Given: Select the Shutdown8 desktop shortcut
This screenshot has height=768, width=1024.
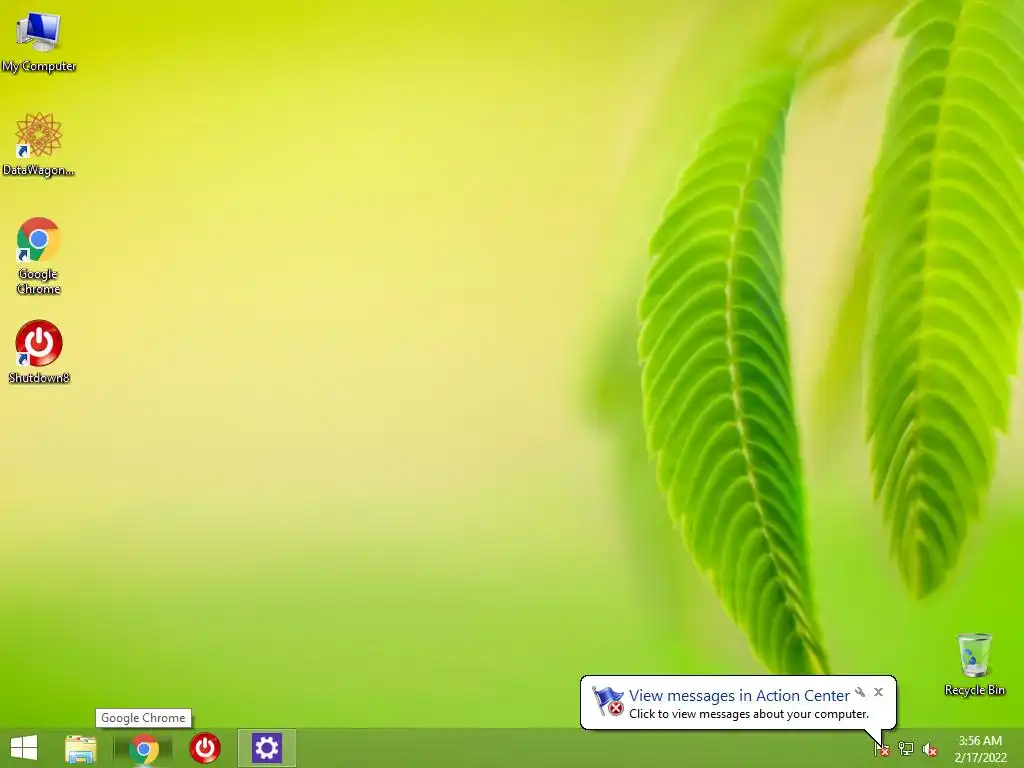Looking at the screenshot, I should click(x=39, y=351).
